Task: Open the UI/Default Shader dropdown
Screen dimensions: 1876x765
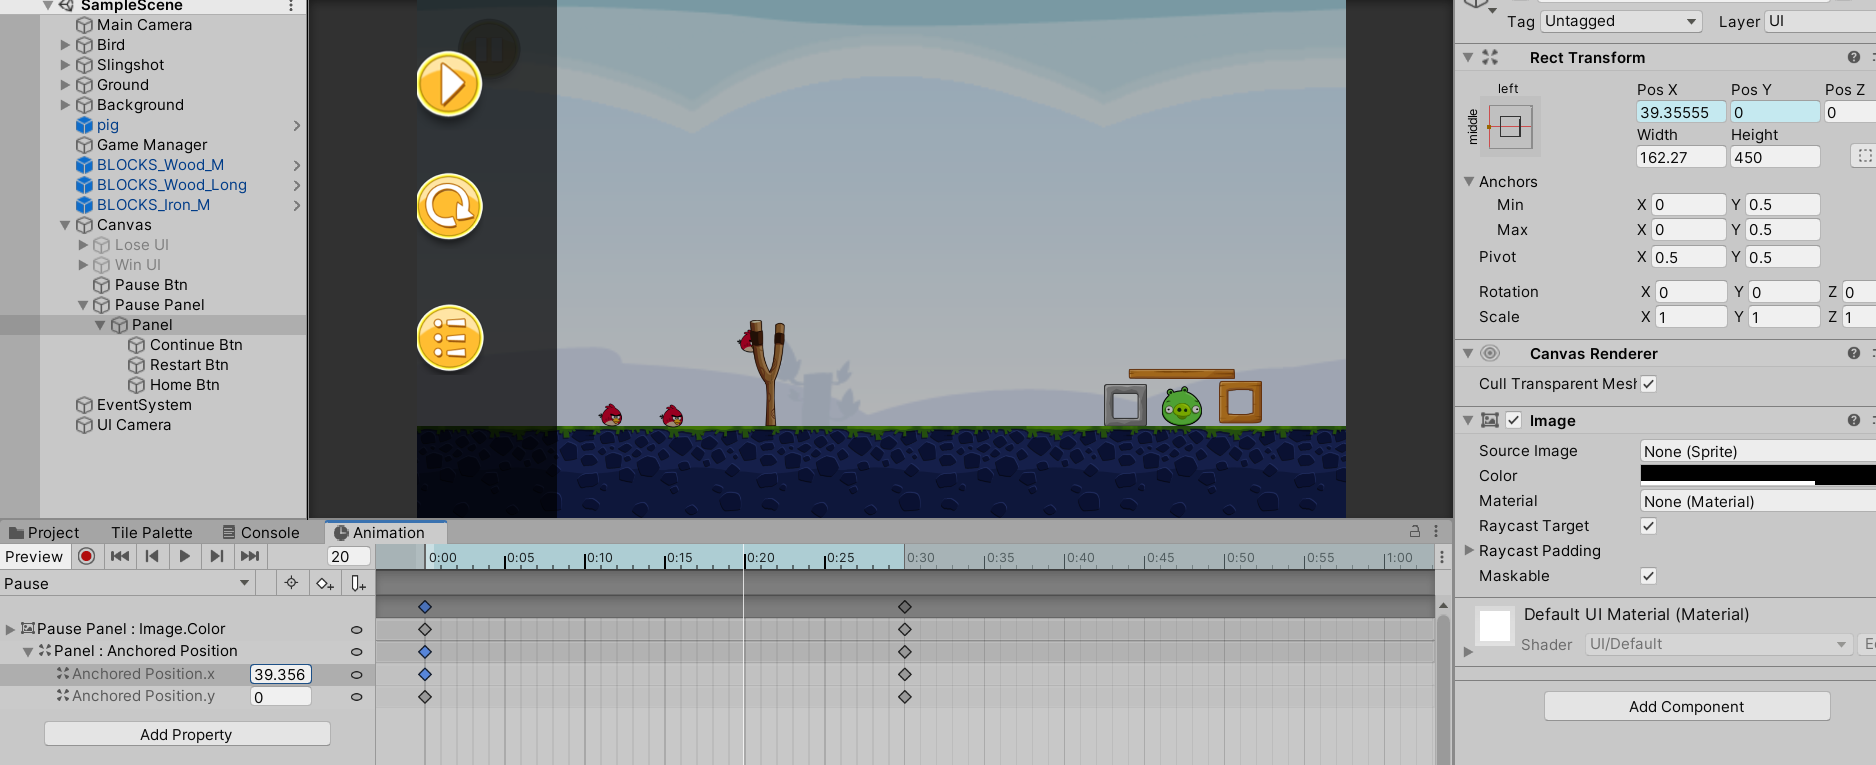Action: pos(1719,644)
